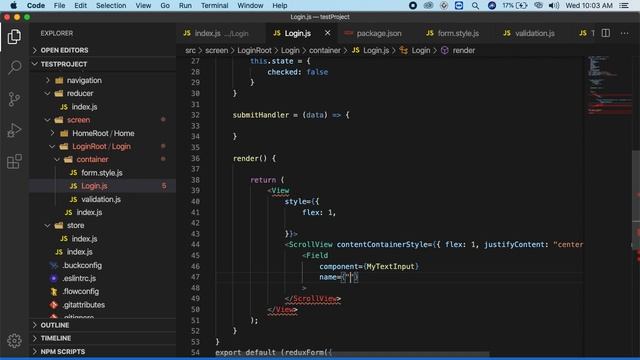
Task: Click the clock 'Wed 10:03 AM'
Action: point(589,5)
